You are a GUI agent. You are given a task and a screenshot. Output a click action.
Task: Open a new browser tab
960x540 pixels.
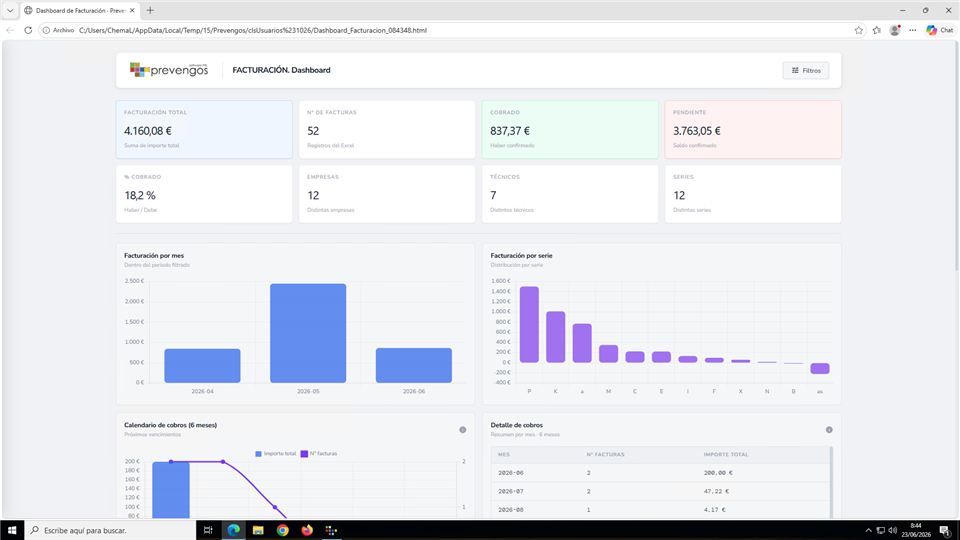click(150, 10)
